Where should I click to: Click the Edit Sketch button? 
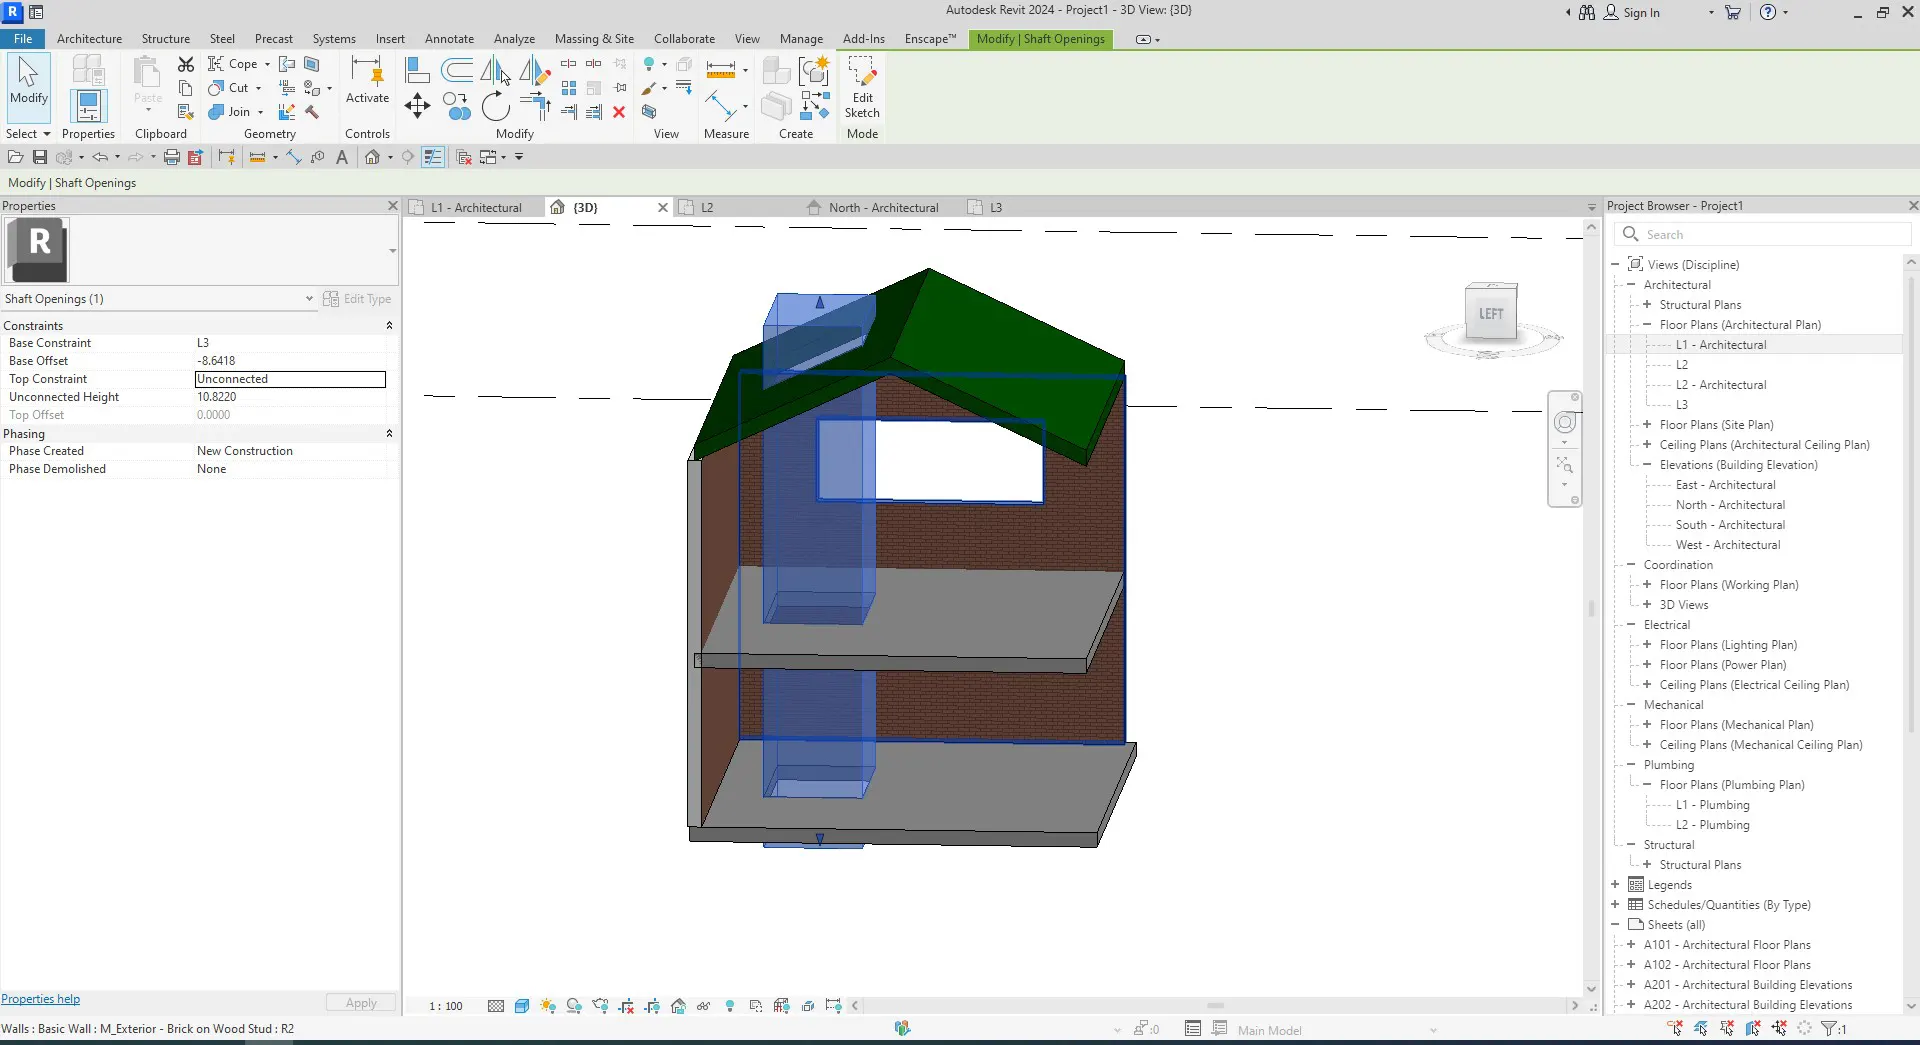(862, 87)
